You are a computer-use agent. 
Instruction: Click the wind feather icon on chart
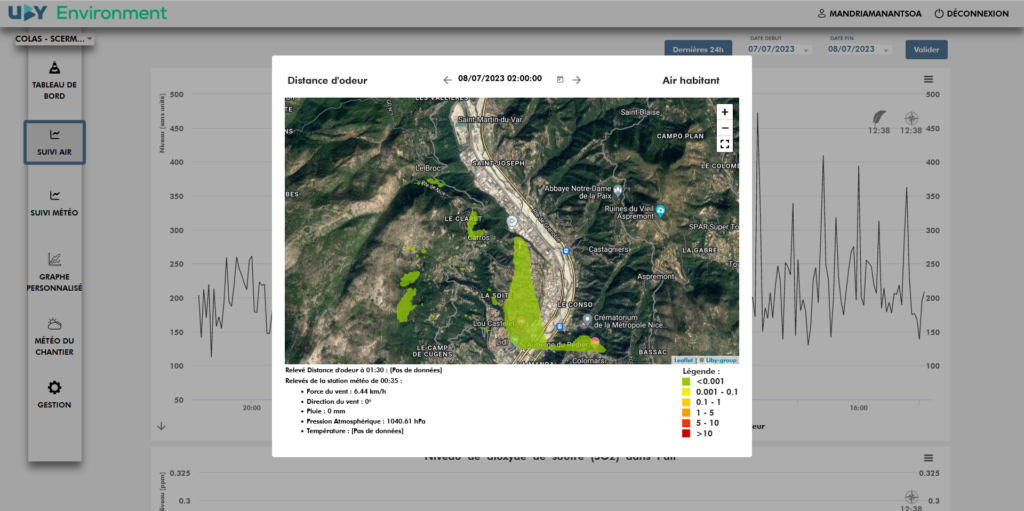pos(879,117)
